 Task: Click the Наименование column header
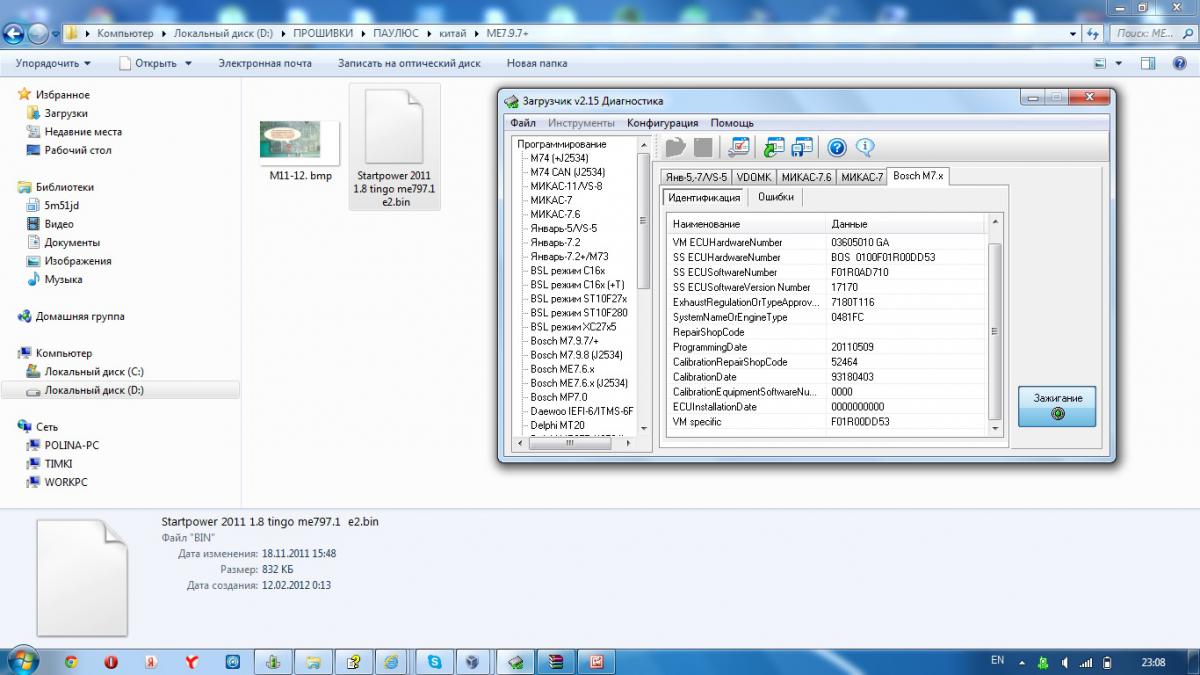[747, 224]
